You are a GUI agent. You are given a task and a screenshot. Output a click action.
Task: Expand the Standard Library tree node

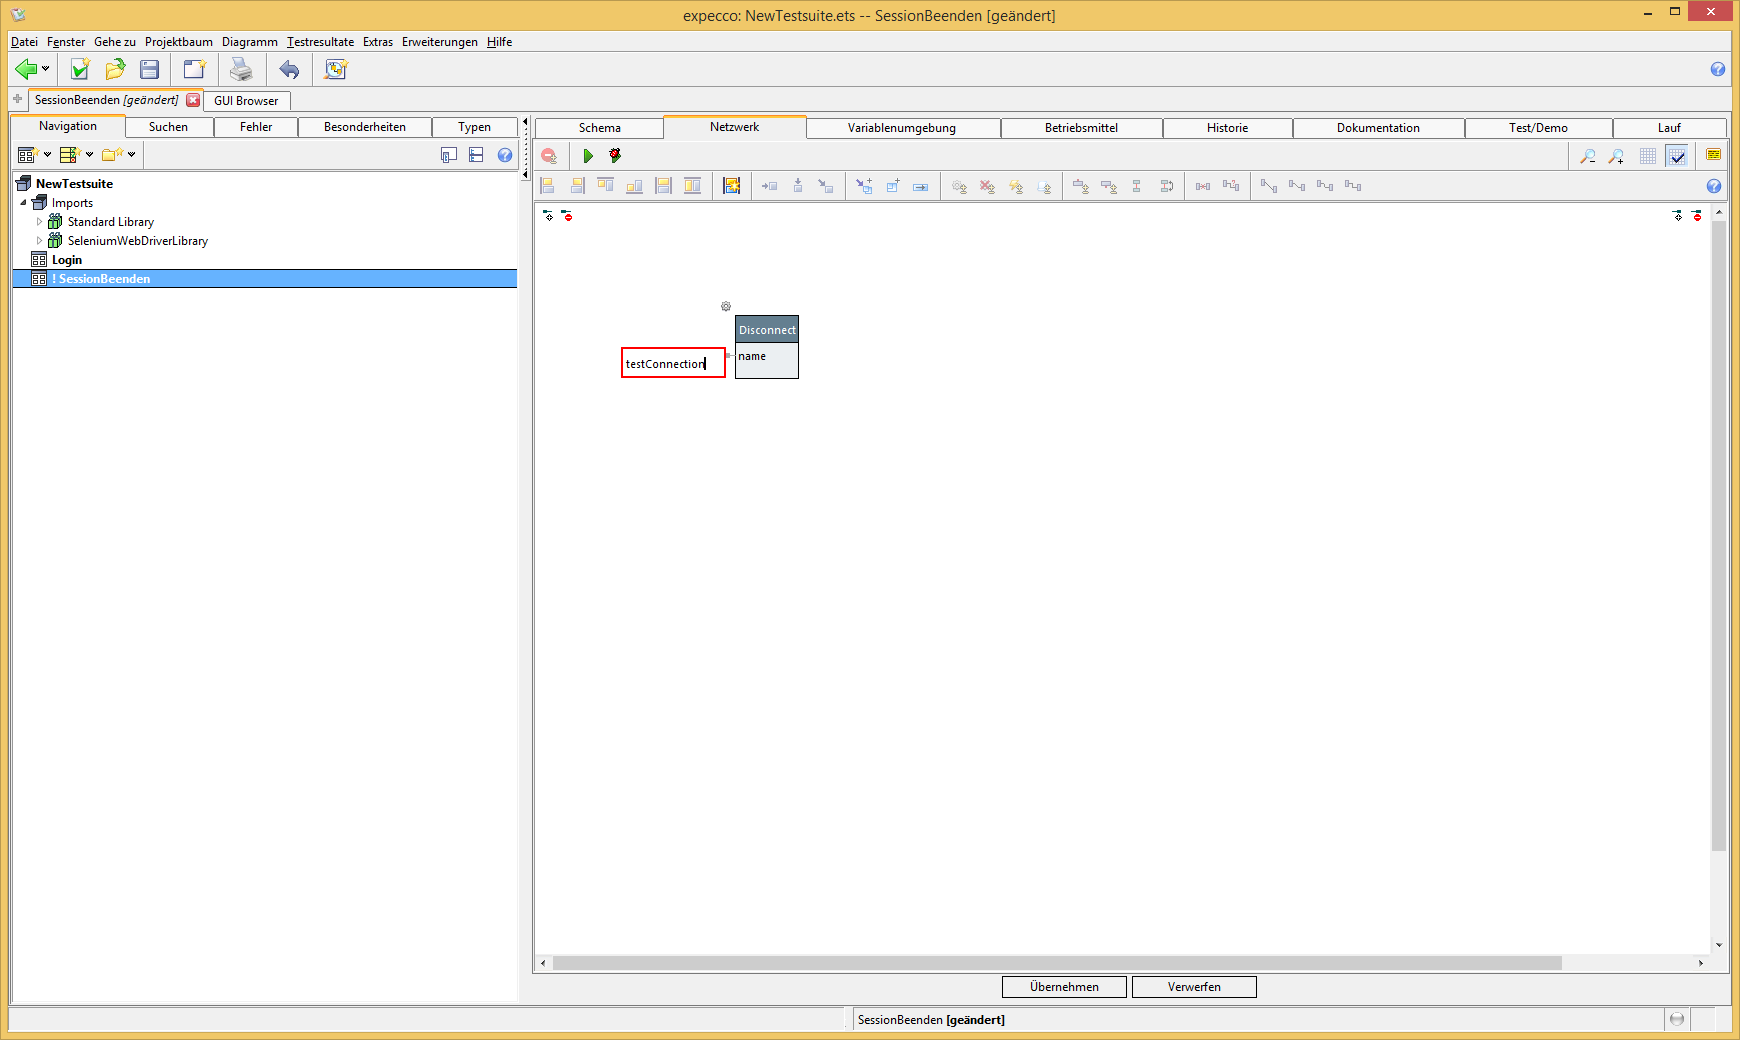pyautogui.click(x=40, y=222)
